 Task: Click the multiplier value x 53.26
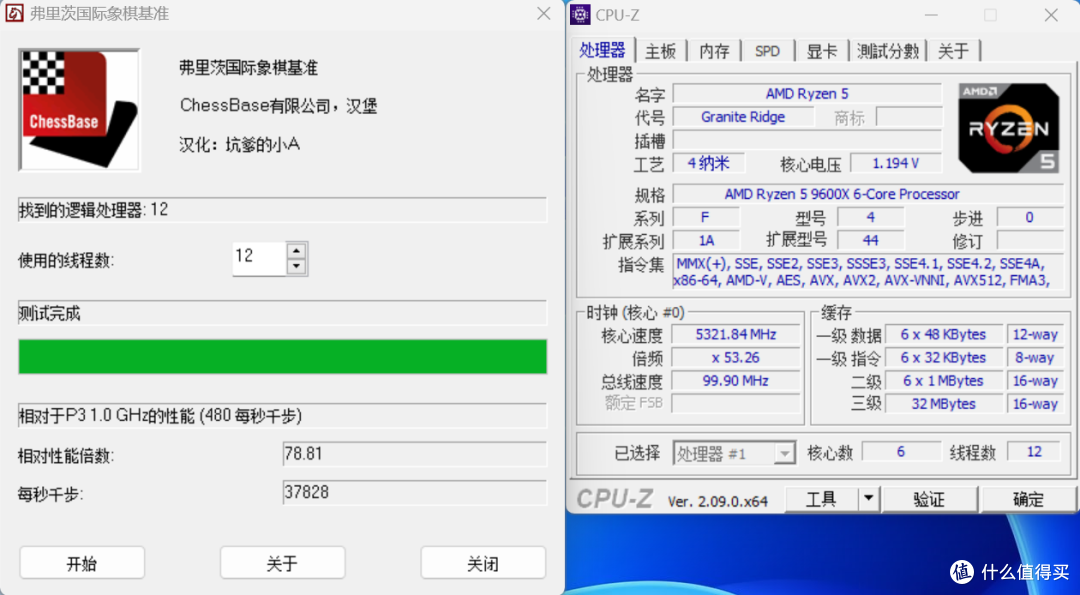click(x=736, y=358)
